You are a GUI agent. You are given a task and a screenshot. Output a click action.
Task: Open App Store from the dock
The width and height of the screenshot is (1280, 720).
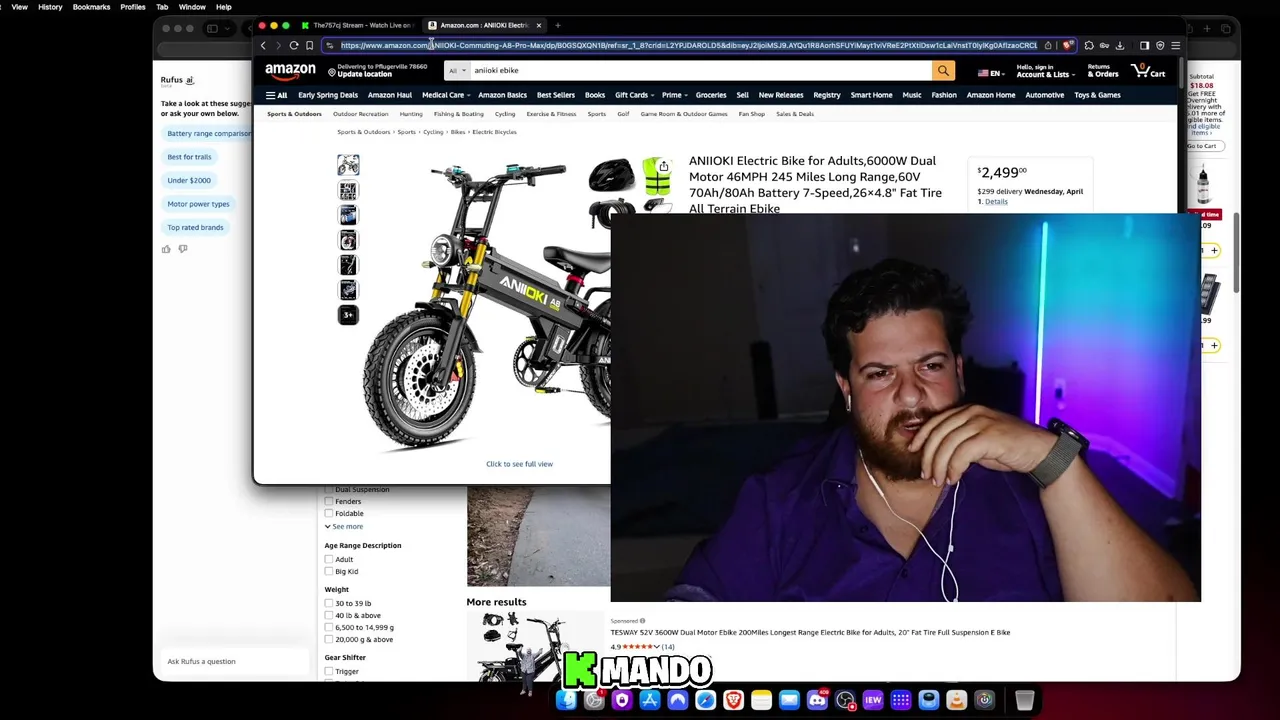tap(650, 700)
